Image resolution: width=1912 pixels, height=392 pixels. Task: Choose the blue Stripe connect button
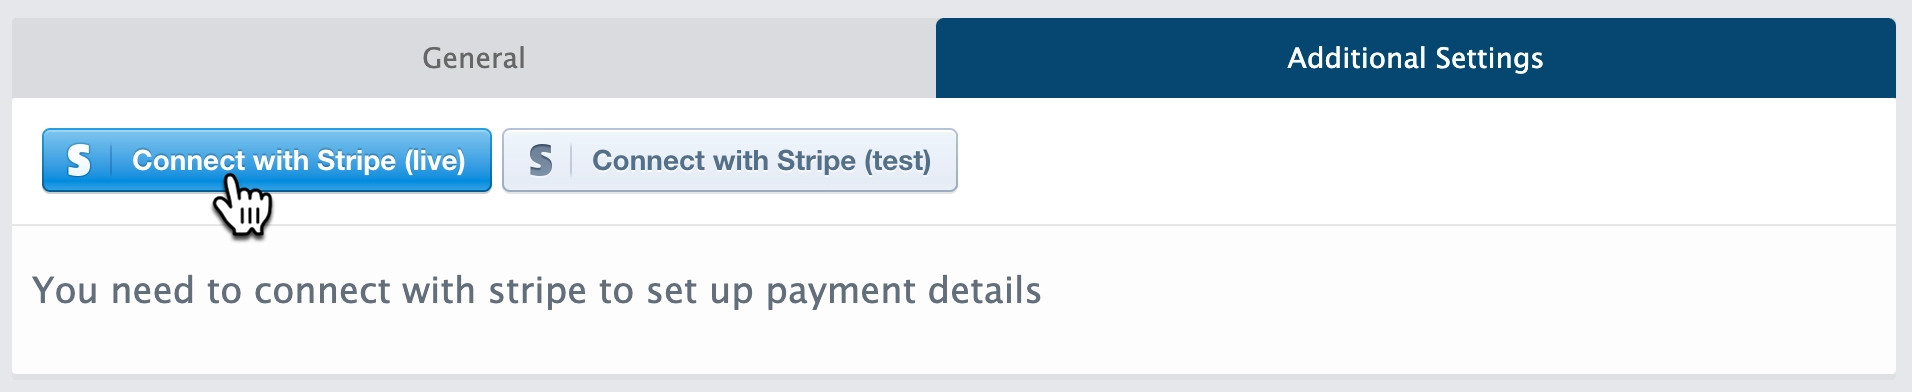click(267, 160)
